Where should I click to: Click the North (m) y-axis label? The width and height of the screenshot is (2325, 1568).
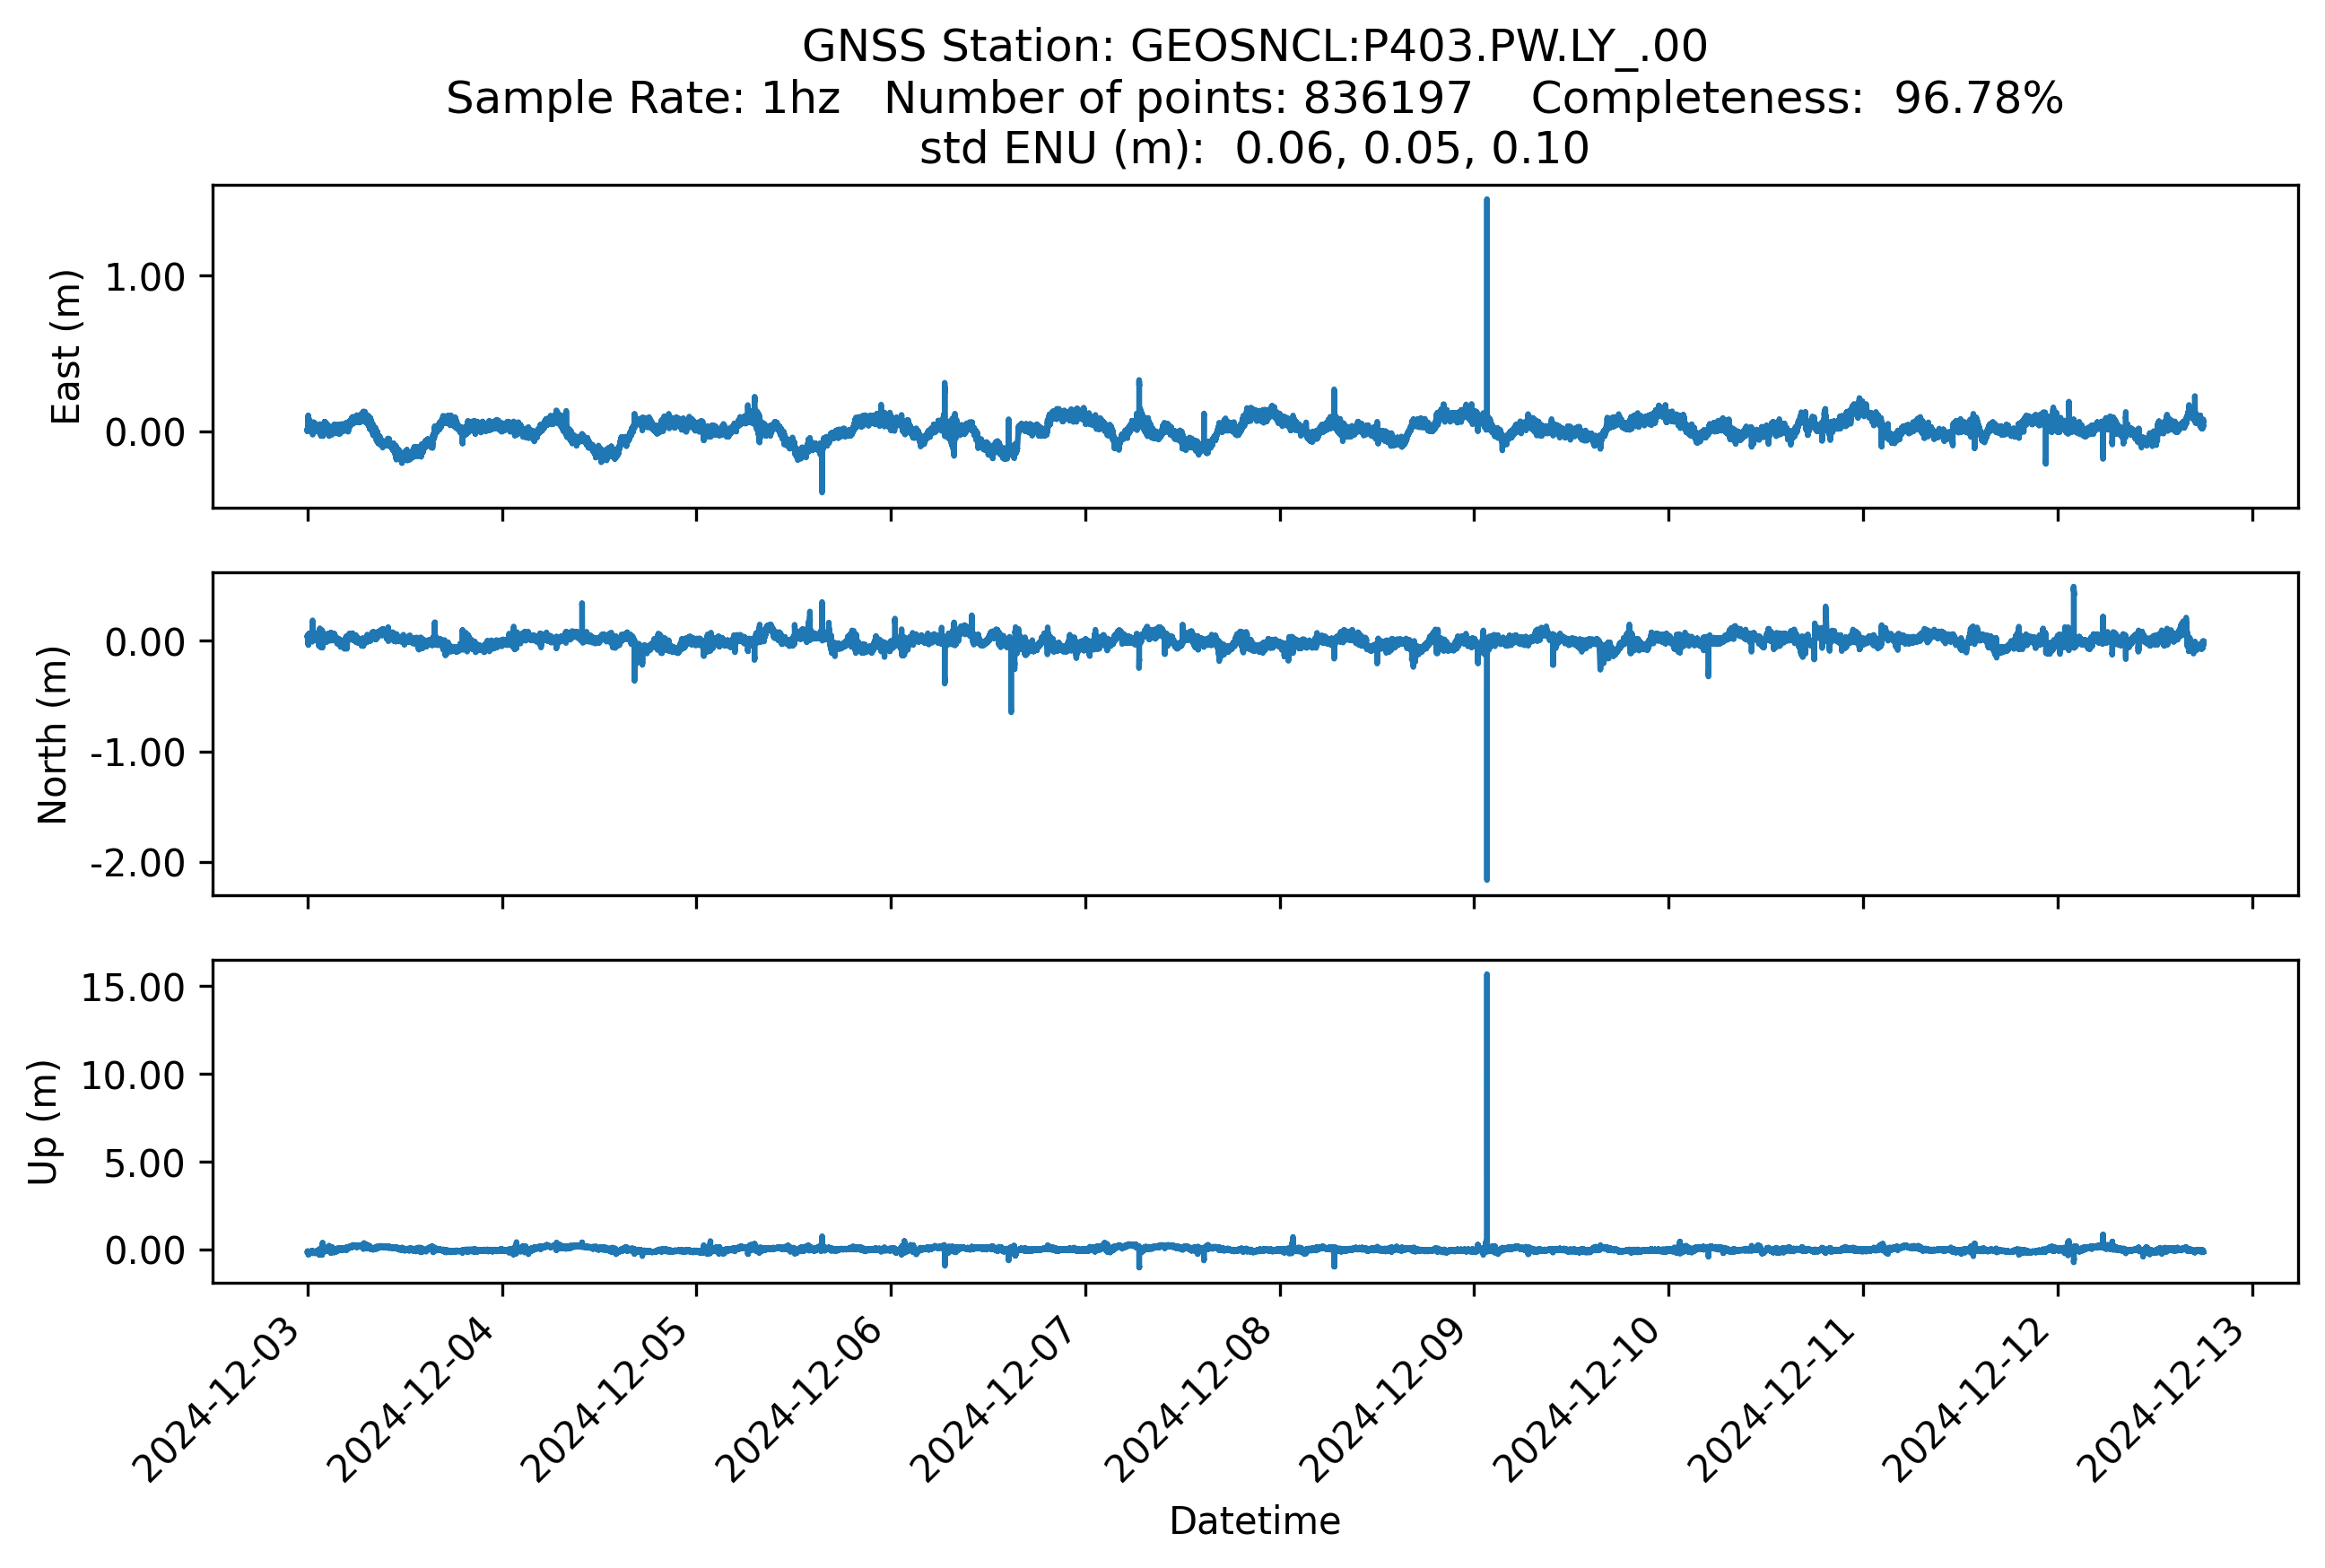point(52,735)
